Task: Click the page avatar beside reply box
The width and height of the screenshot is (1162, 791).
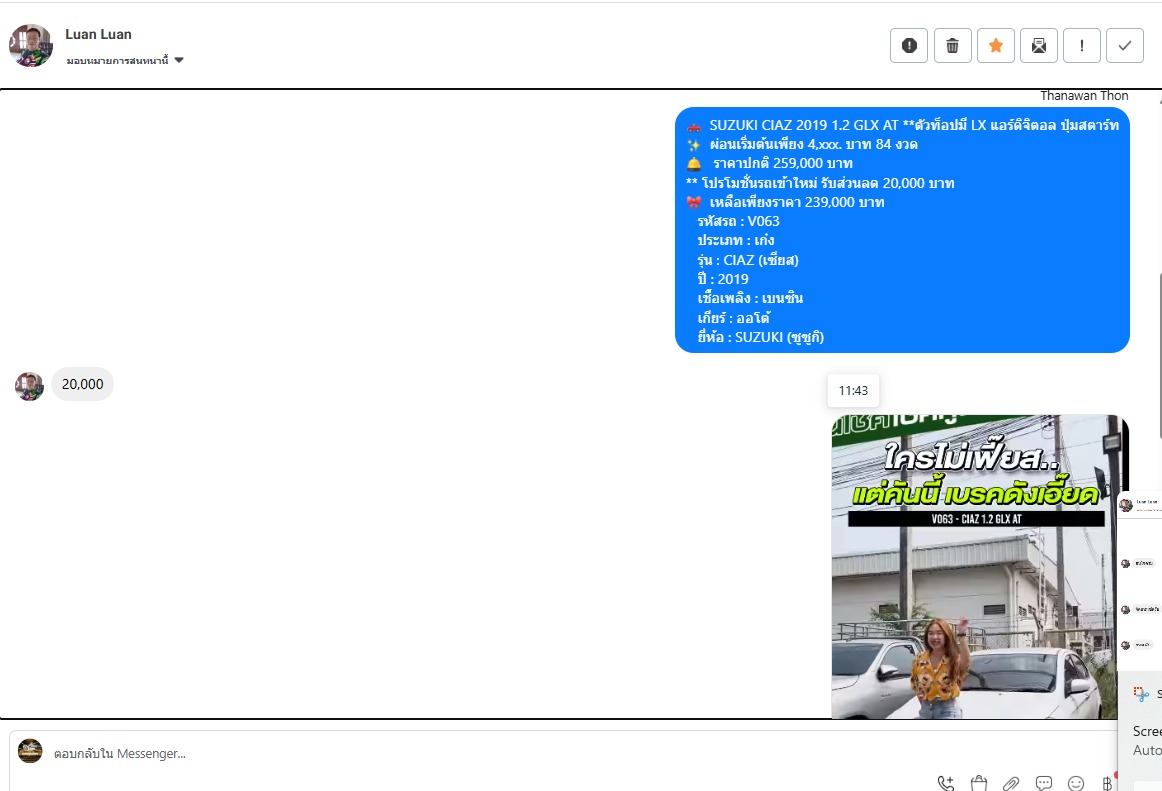Action: [30, 751]
